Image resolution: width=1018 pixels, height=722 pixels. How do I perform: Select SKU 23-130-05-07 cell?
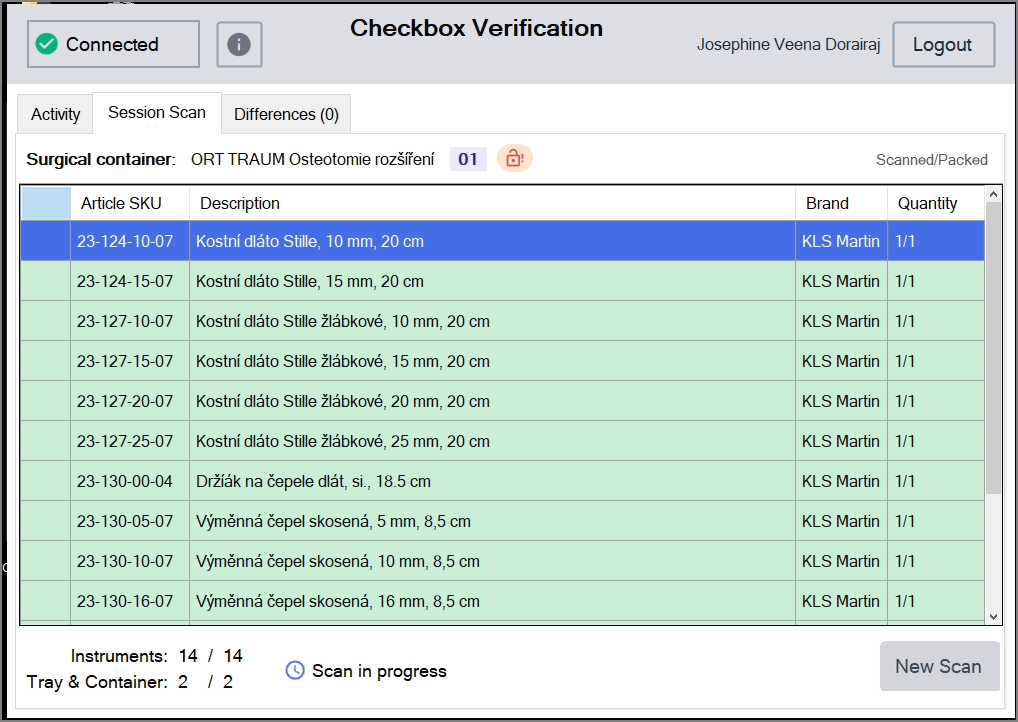click(x=130, y=521)
